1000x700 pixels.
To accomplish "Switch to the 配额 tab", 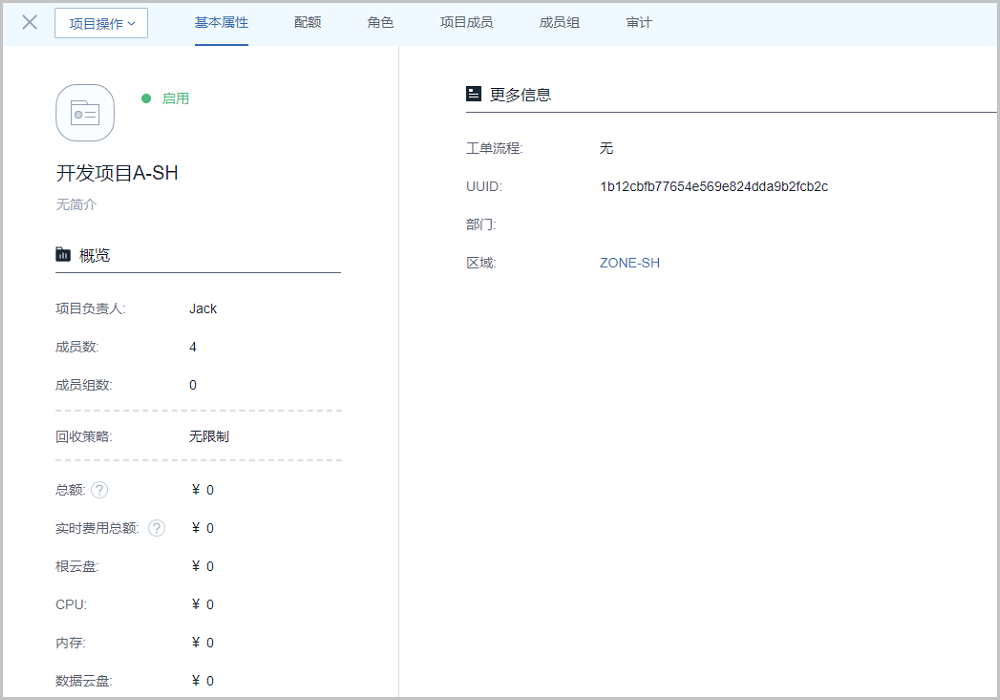I will 308,22.
